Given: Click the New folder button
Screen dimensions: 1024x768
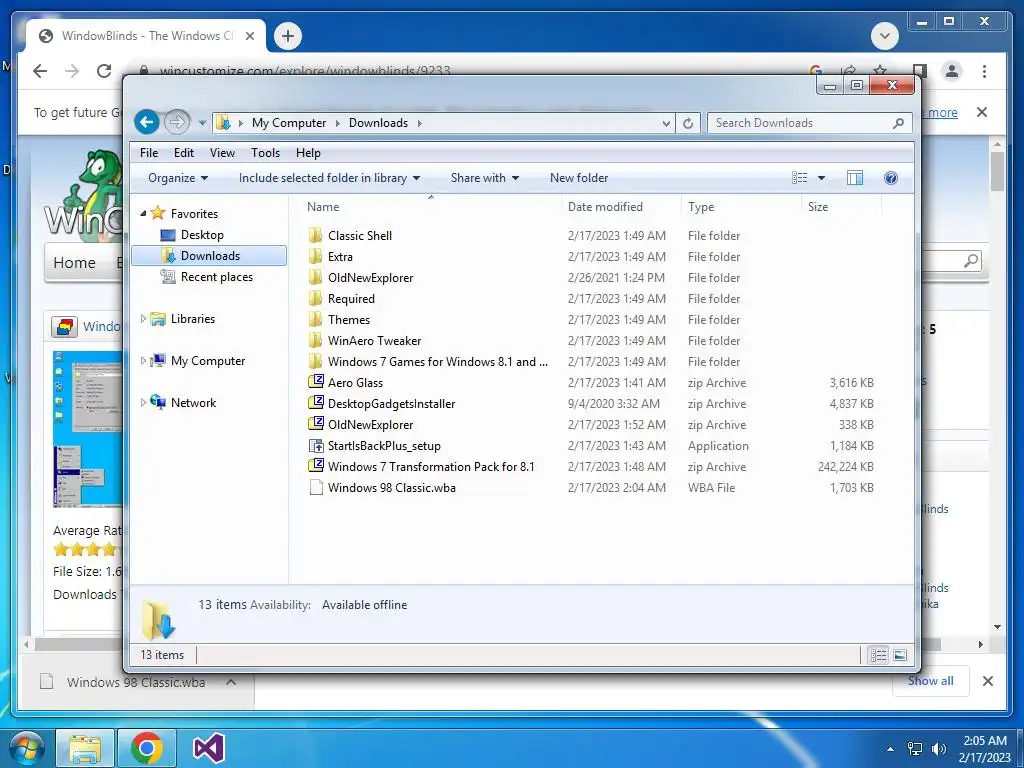Looking at the screenshot, I should [579, 178].
